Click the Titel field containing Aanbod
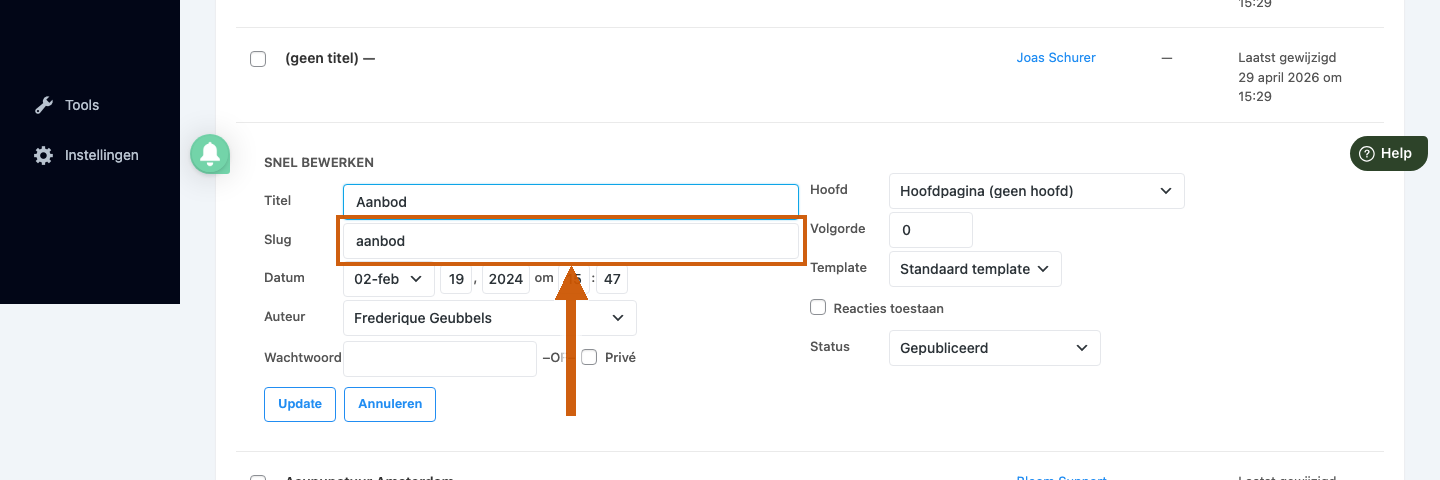The image size is (1440, 480). 571,201
